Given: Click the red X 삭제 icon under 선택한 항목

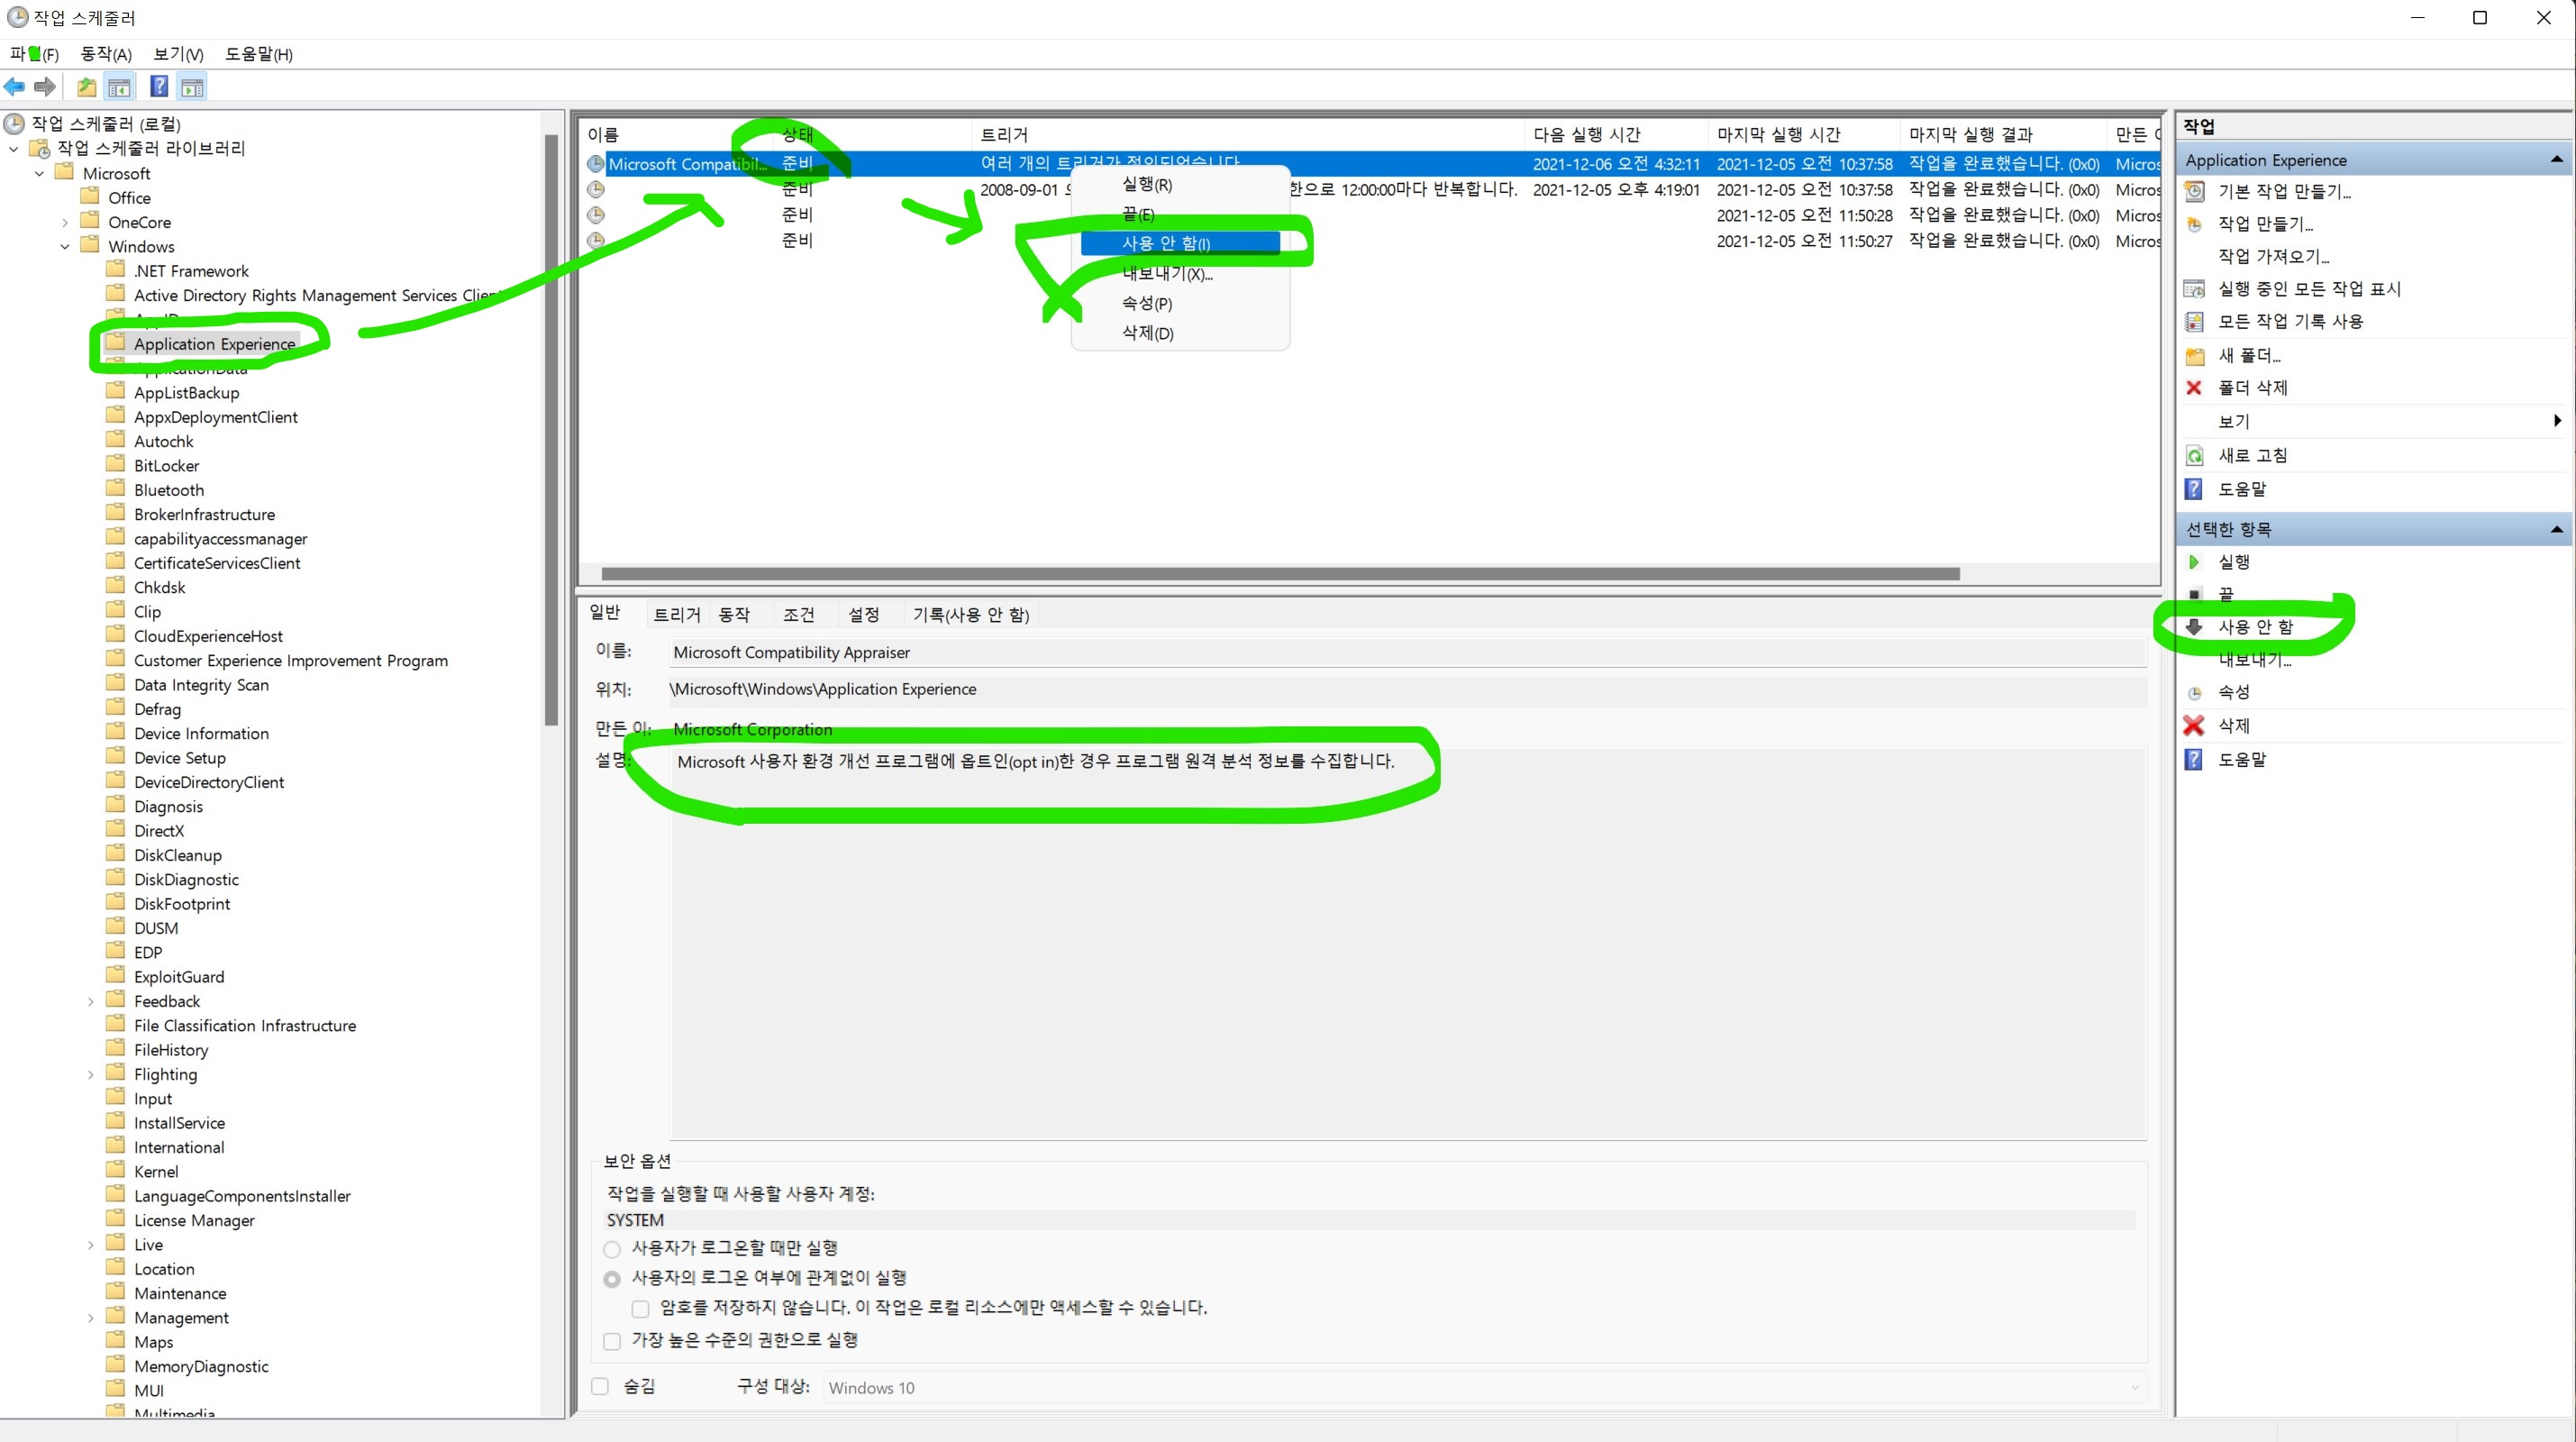Looking at the screenshot, I should [2194, 726].
